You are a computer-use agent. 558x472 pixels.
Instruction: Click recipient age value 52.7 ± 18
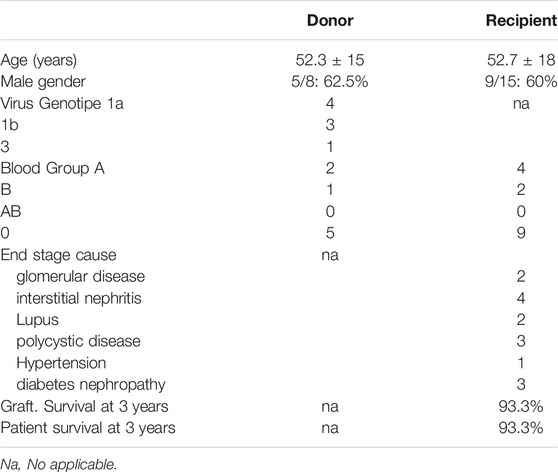(x=521, y=60)
